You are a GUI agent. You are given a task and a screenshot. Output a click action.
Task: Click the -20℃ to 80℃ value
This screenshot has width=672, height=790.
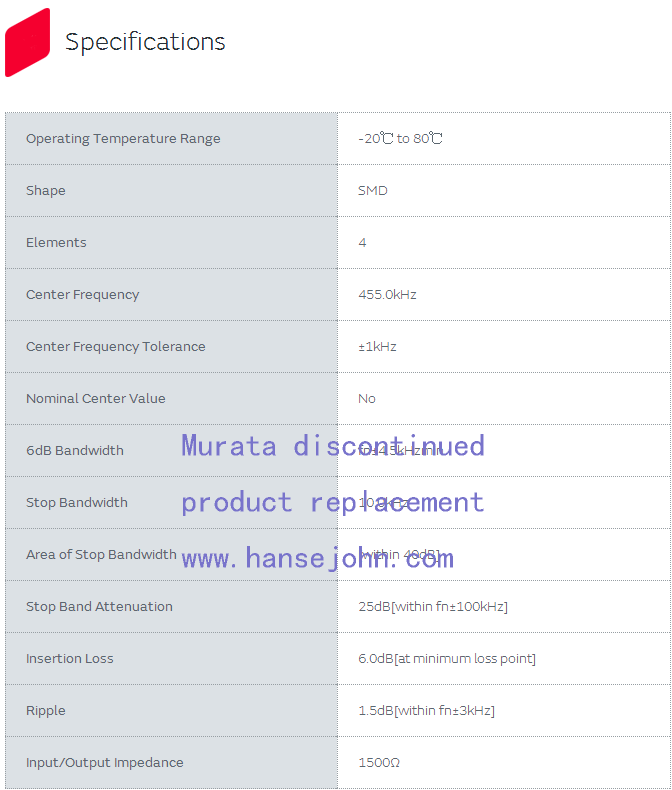coord(400,139)
